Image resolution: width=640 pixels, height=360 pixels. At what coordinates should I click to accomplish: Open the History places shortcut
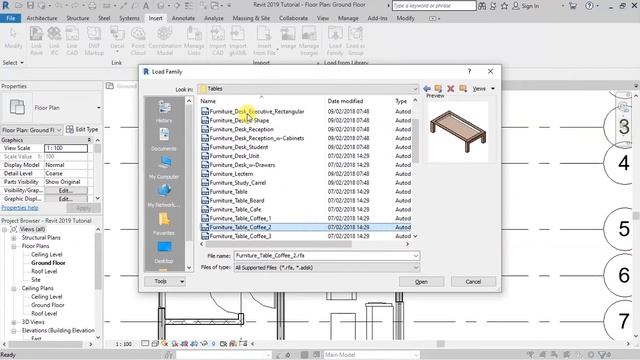pos(164,111)
